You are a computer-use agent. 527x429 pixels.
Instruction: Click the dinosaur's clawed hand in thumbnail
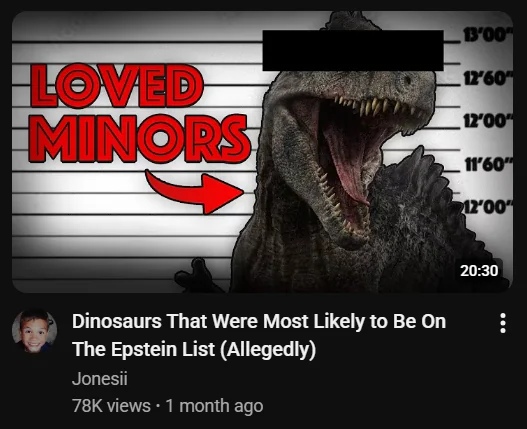[x=196, y=275]
